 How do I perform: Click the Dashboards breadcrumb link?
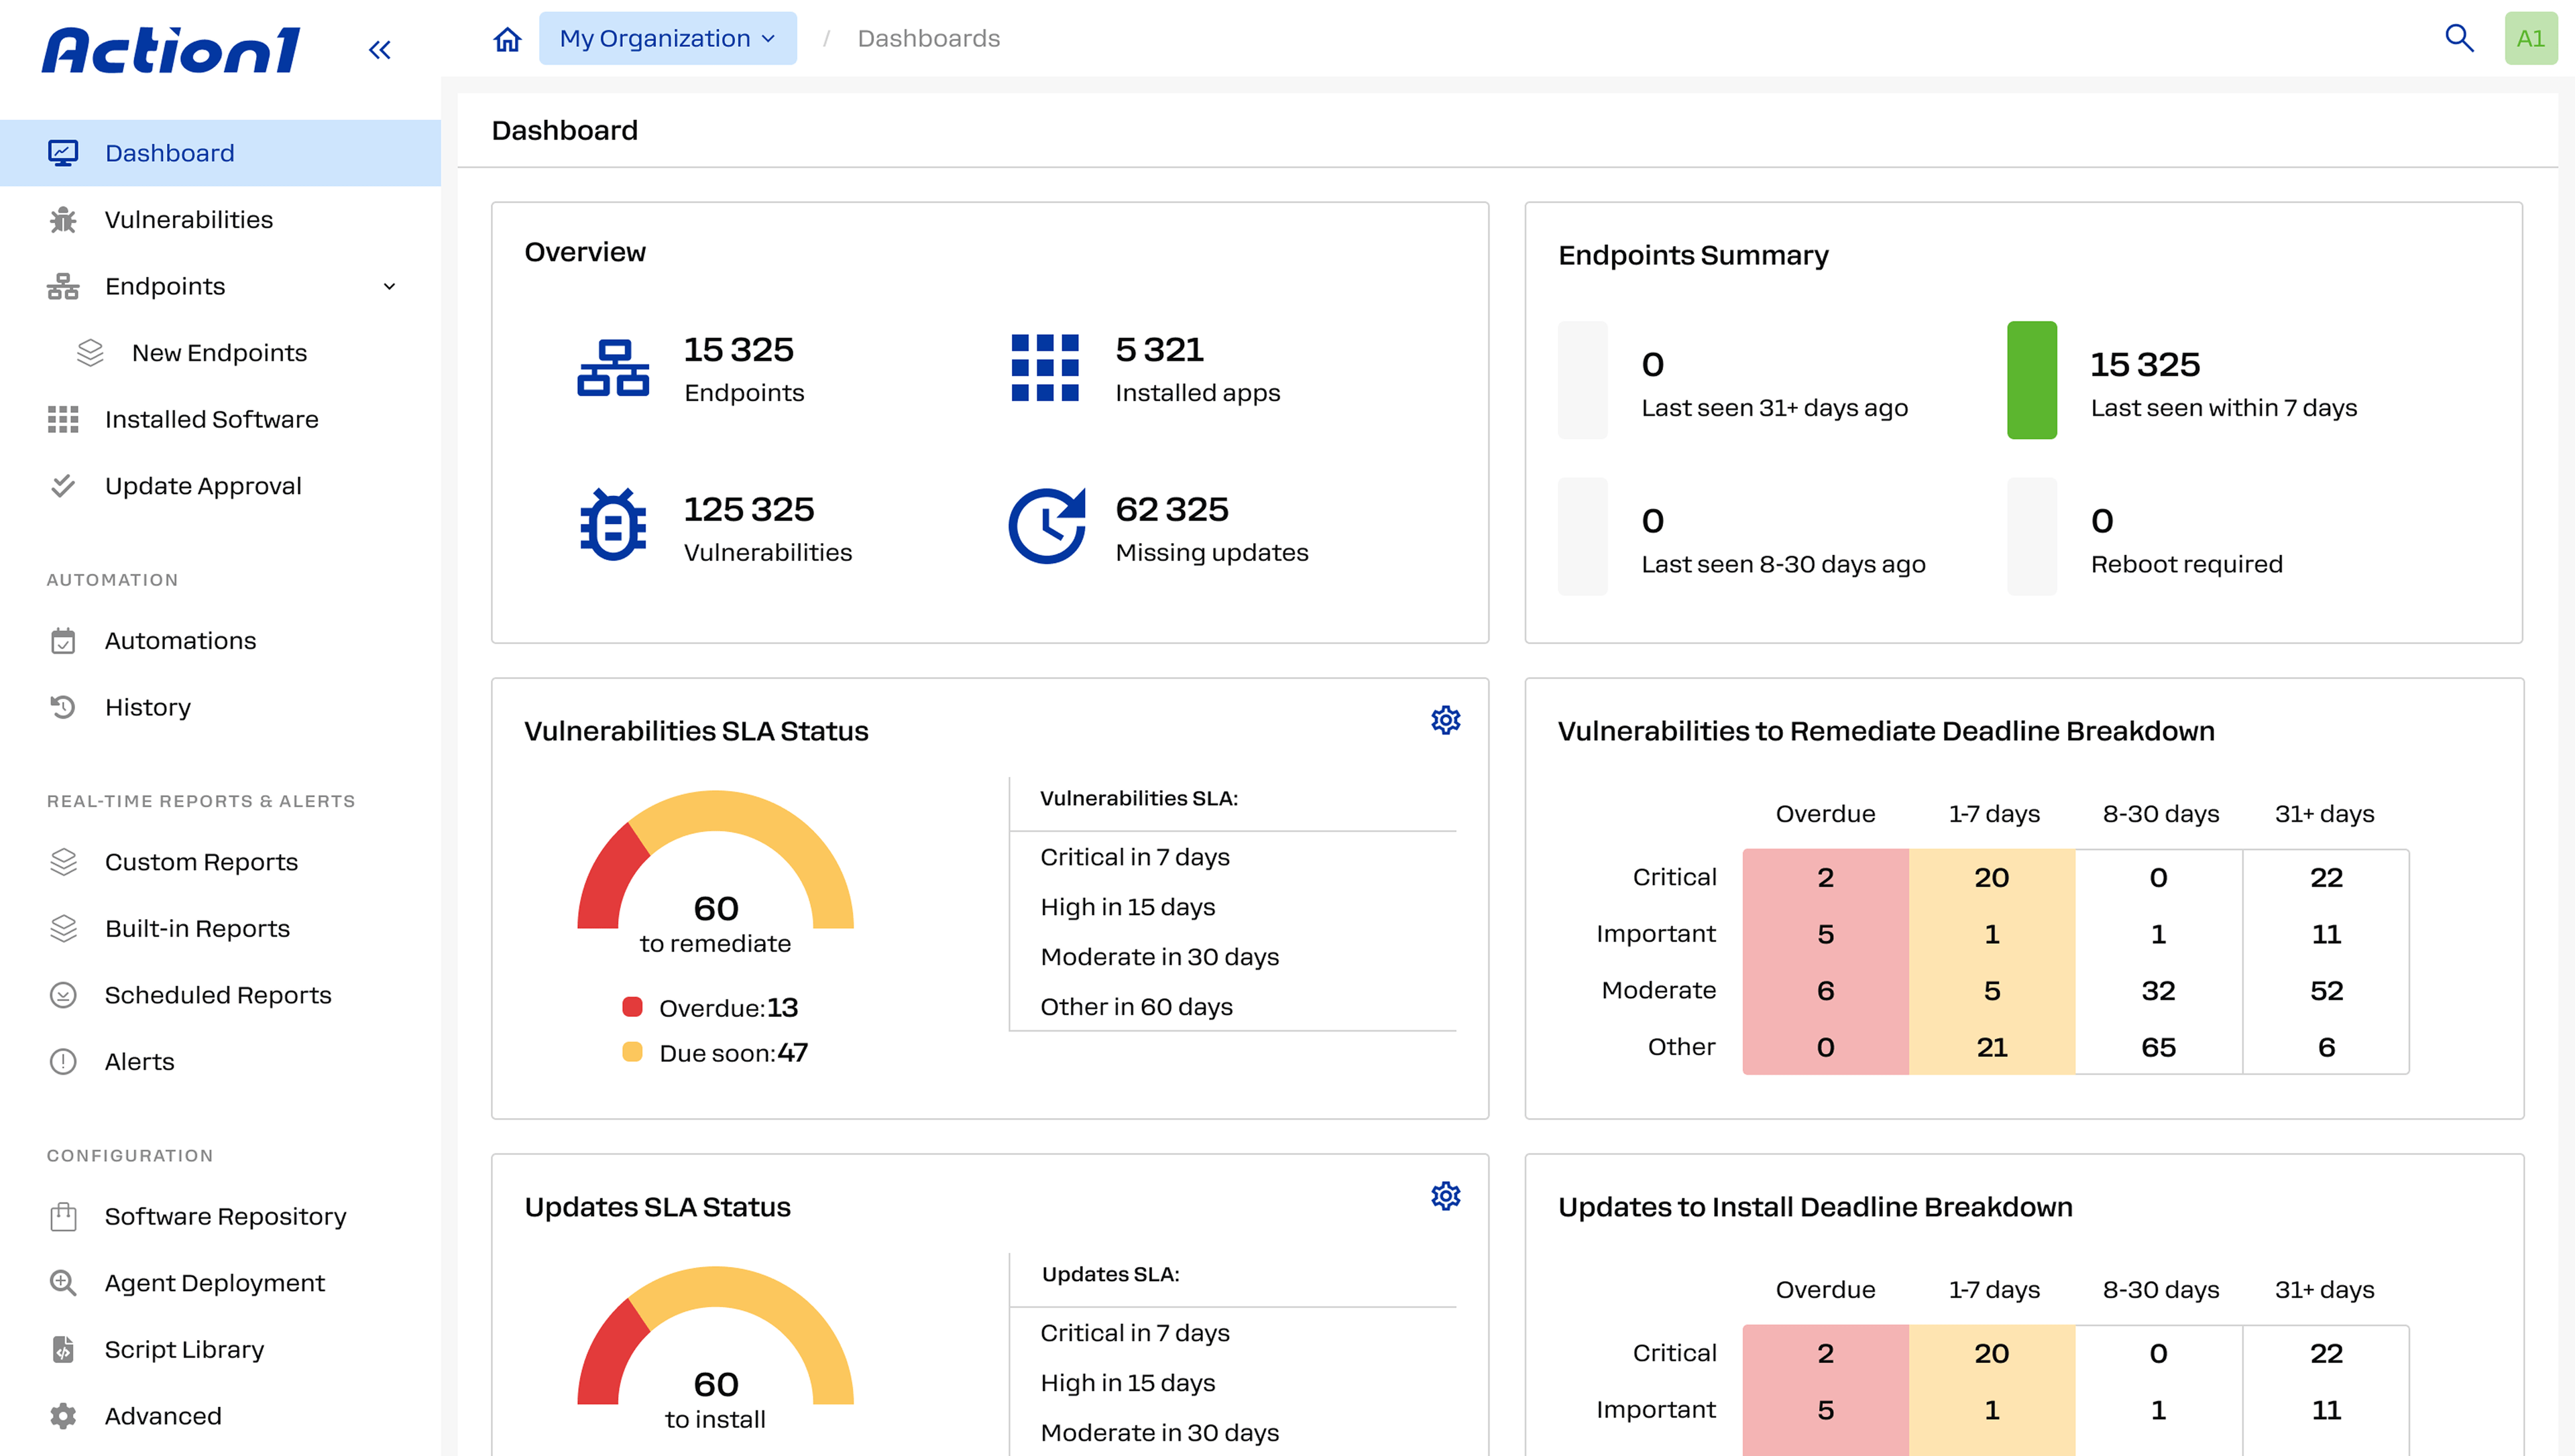928,38
